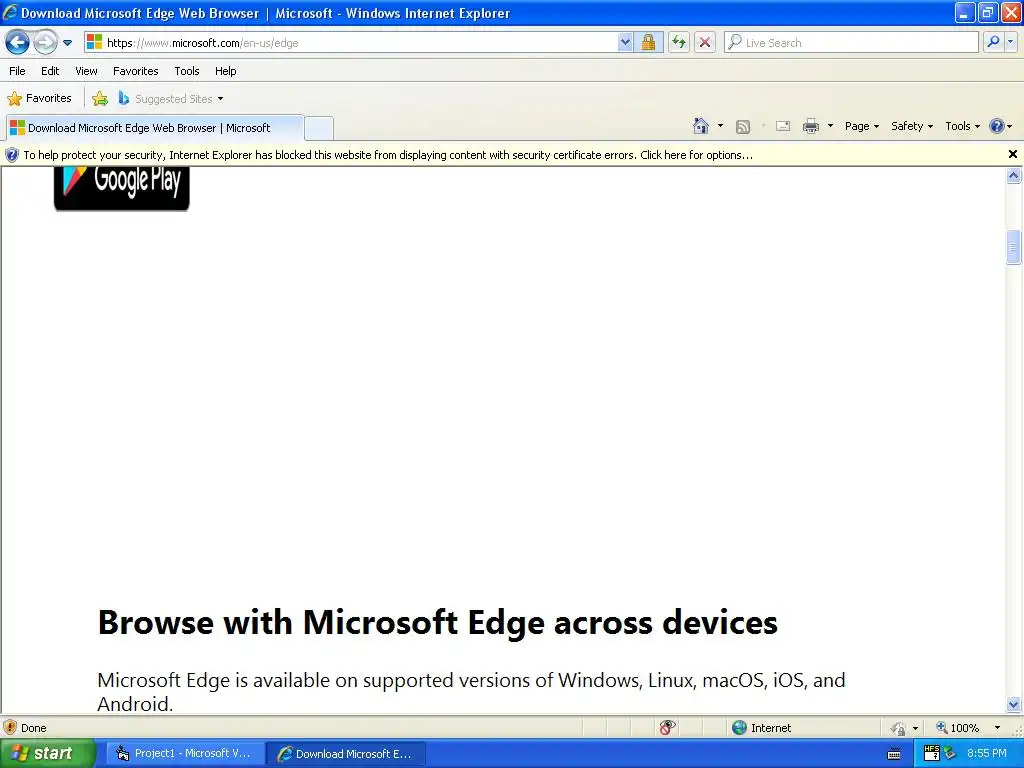Click the Home page icon
The width and height of the screenshot is (1024, 768).
click(x=701, y=126)
